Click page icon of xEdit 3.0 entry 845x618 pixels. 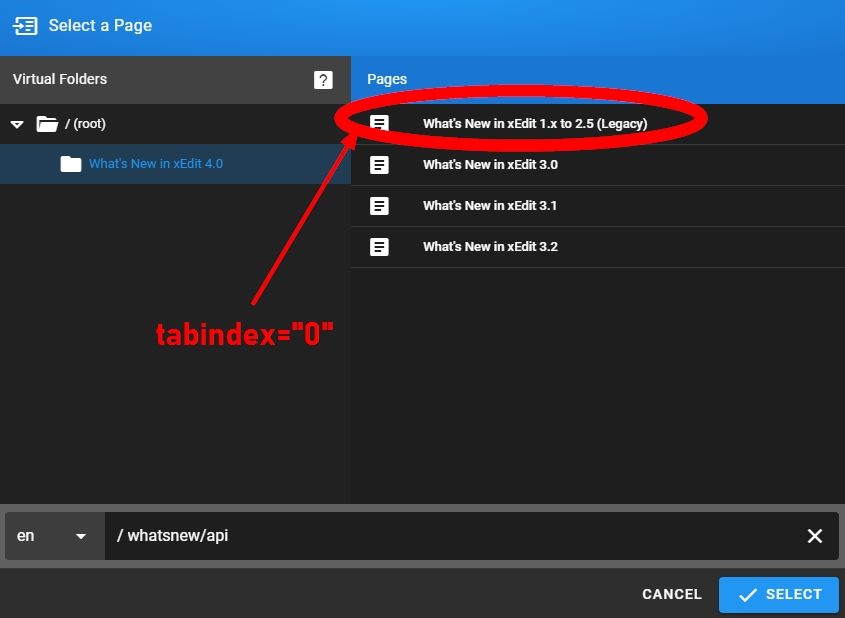379,165
